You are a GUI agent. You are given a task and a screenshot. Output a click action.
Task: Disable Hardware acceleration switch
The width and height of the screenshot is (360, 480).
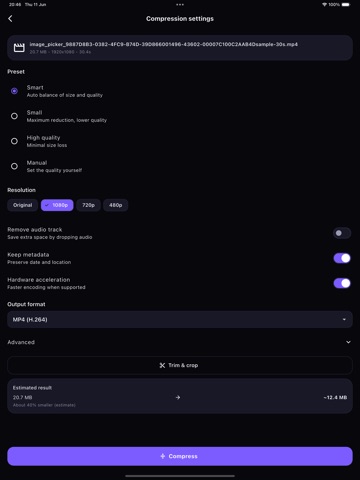(x=342, y=283)
